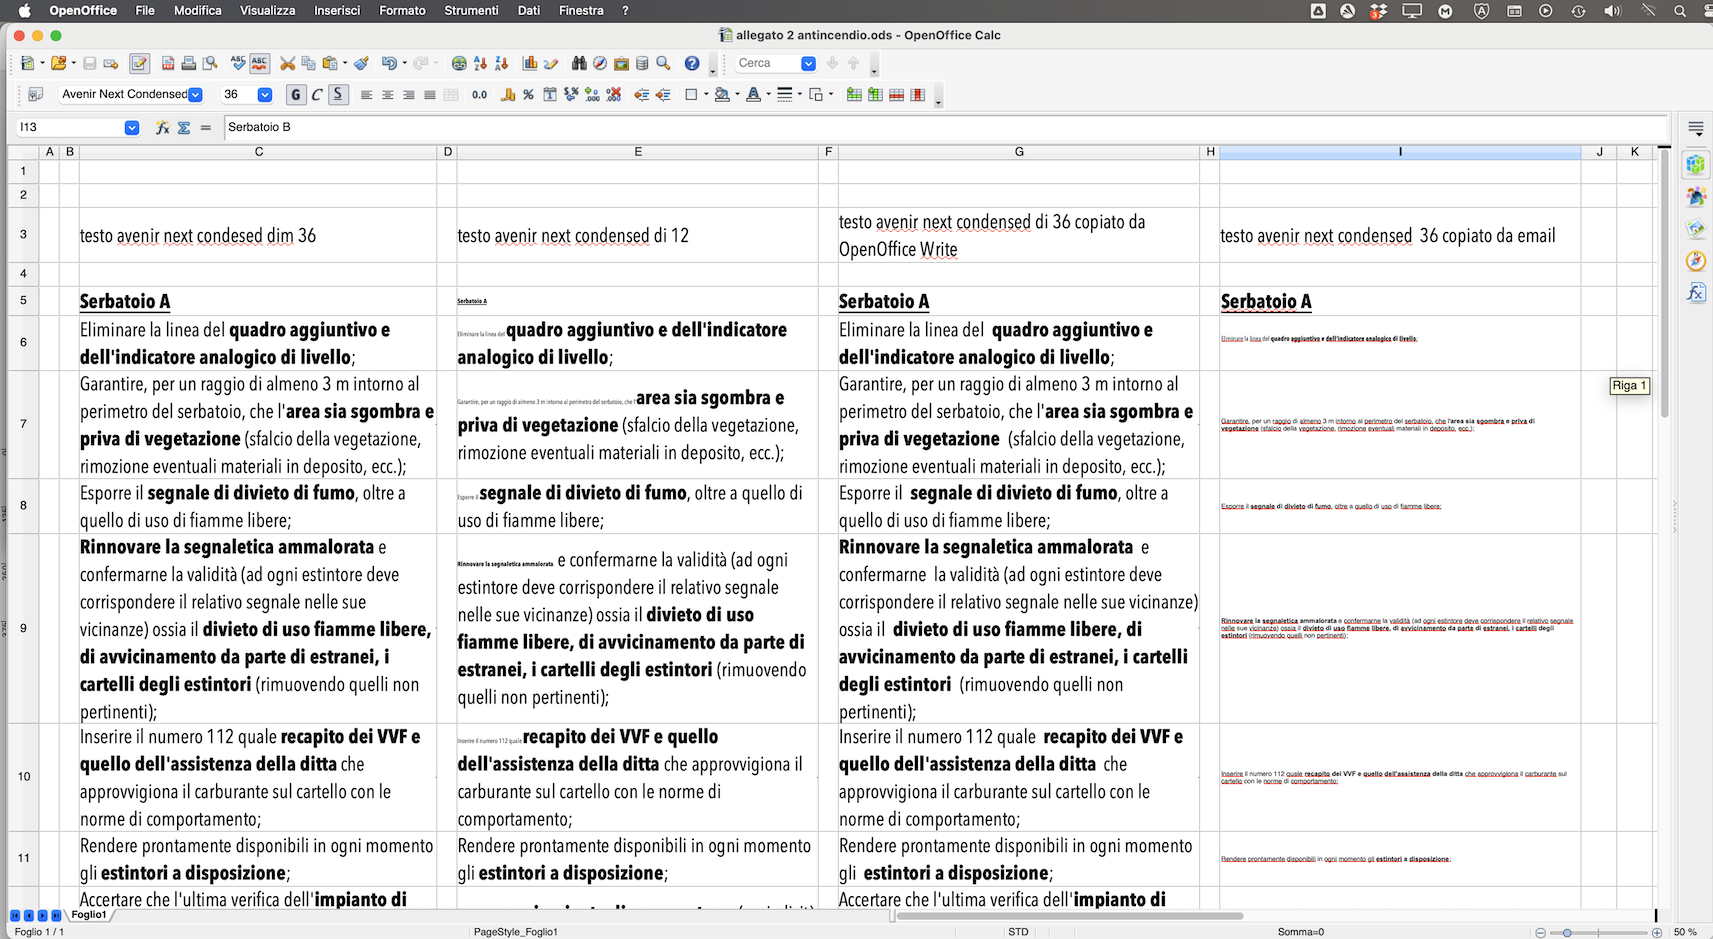
Task: Click column G header
Action: click(x=1019, y=152)
